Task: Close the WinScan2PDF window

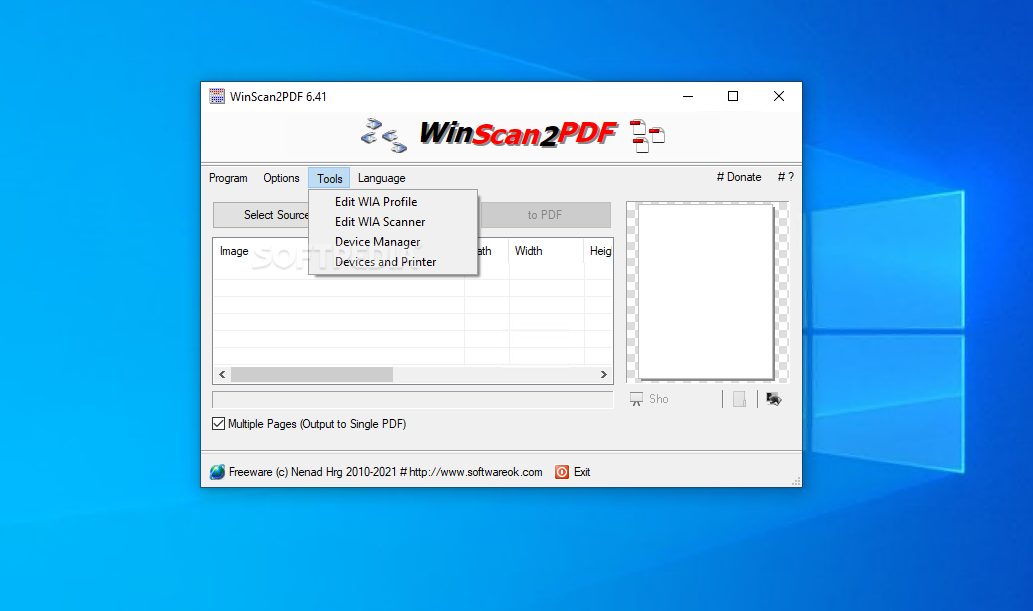Action: 779,96
